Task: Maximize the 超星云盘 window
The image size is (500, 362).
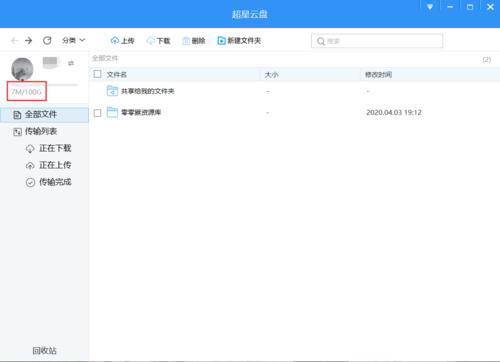Action: pos(470,7)
